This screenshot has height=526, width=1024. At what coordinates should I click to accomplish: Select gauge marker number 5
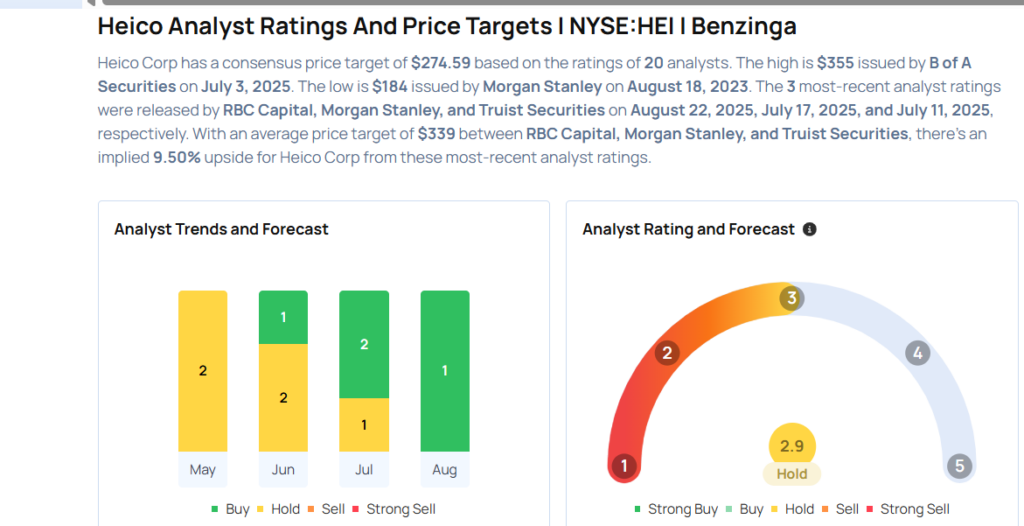959,466
